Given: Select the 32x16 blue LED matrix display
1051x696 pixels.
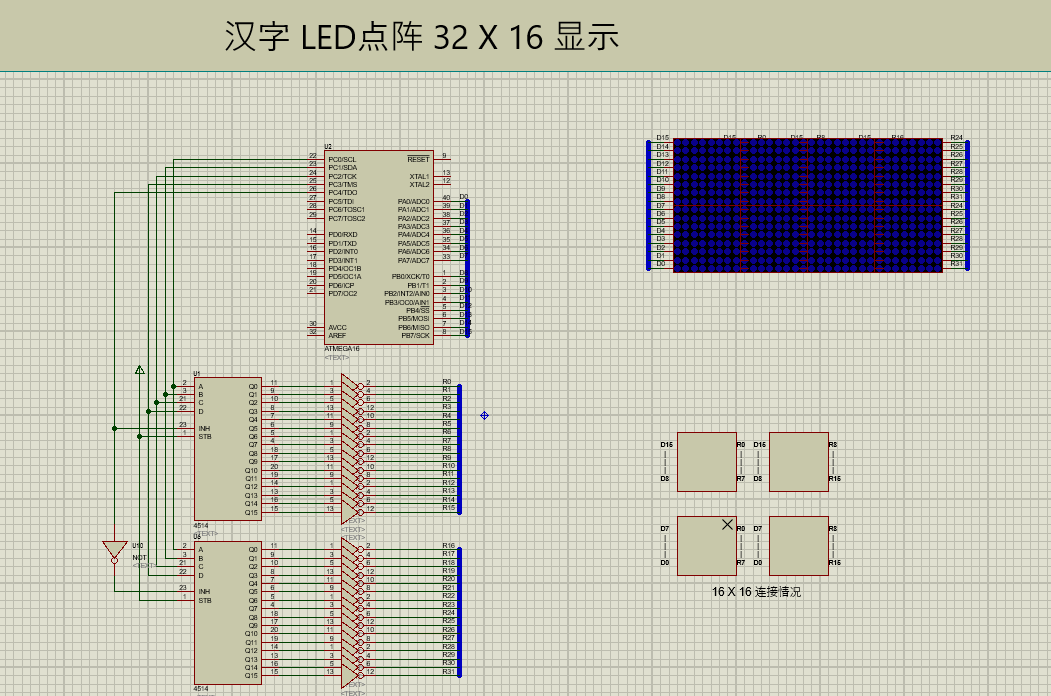Looking at the screenshot, I should tap(808, 205).
